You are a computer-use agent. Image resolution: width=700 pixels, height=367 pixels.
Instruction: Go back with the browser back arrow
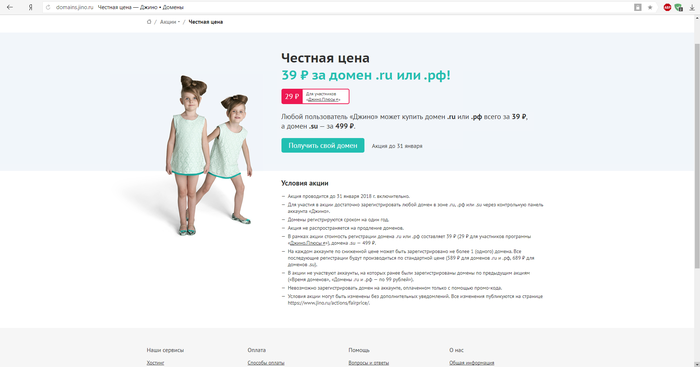(x=10, y=7)
